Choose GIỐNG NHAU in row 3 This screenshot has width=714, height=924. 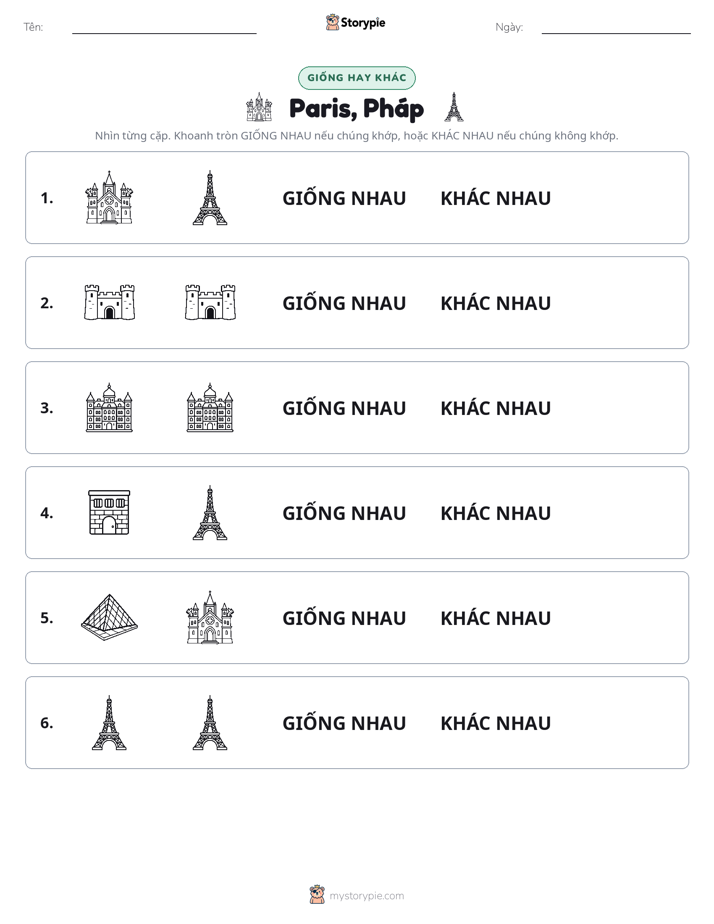click(344, 408)
